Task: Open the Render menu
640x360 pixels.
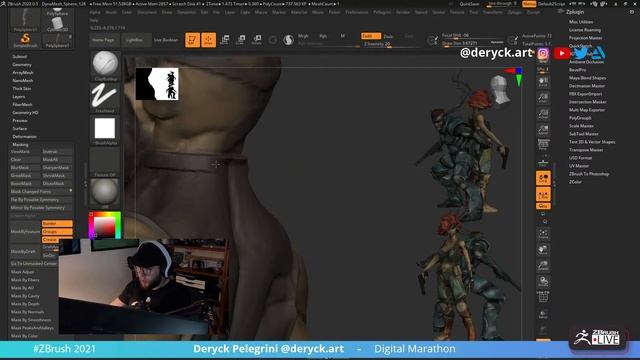Action: click(402, 12)
